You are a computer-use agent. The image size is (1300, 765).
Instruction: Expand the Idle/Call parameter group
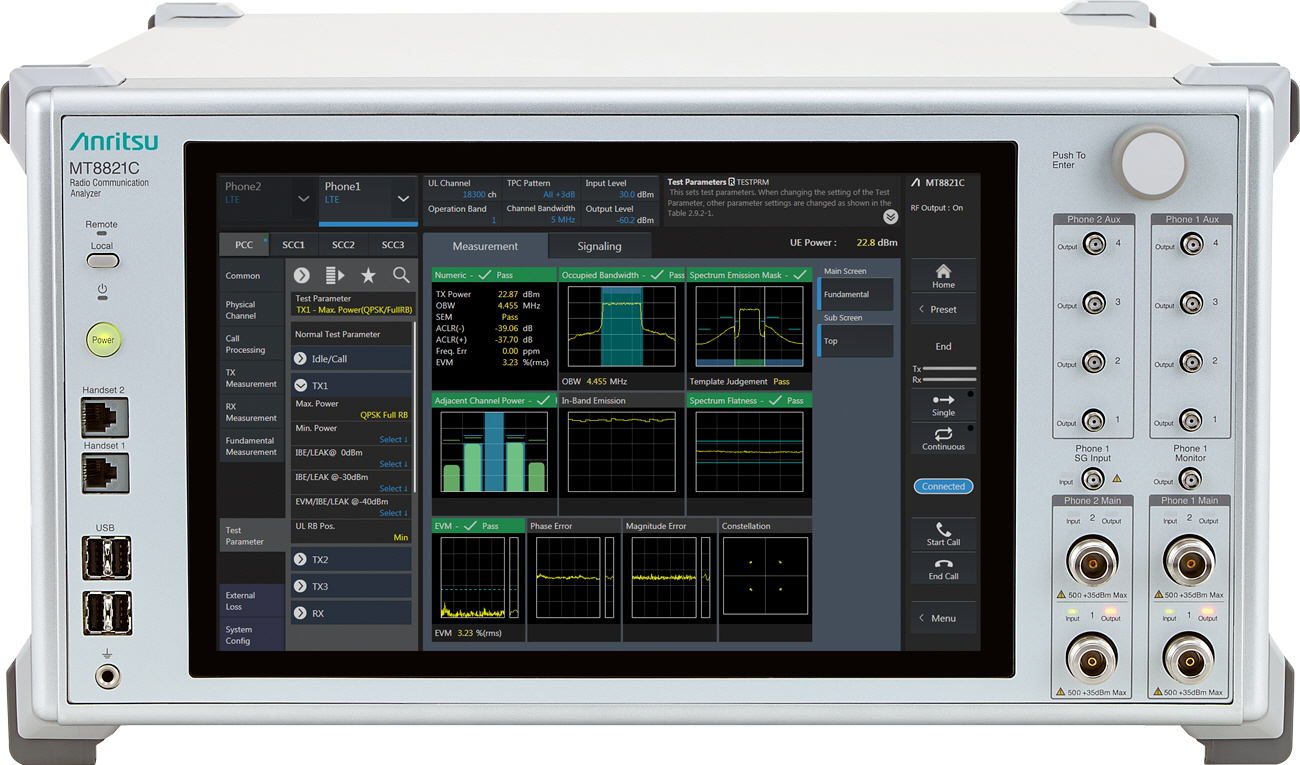pyautogui.click(x=351, y=358)
